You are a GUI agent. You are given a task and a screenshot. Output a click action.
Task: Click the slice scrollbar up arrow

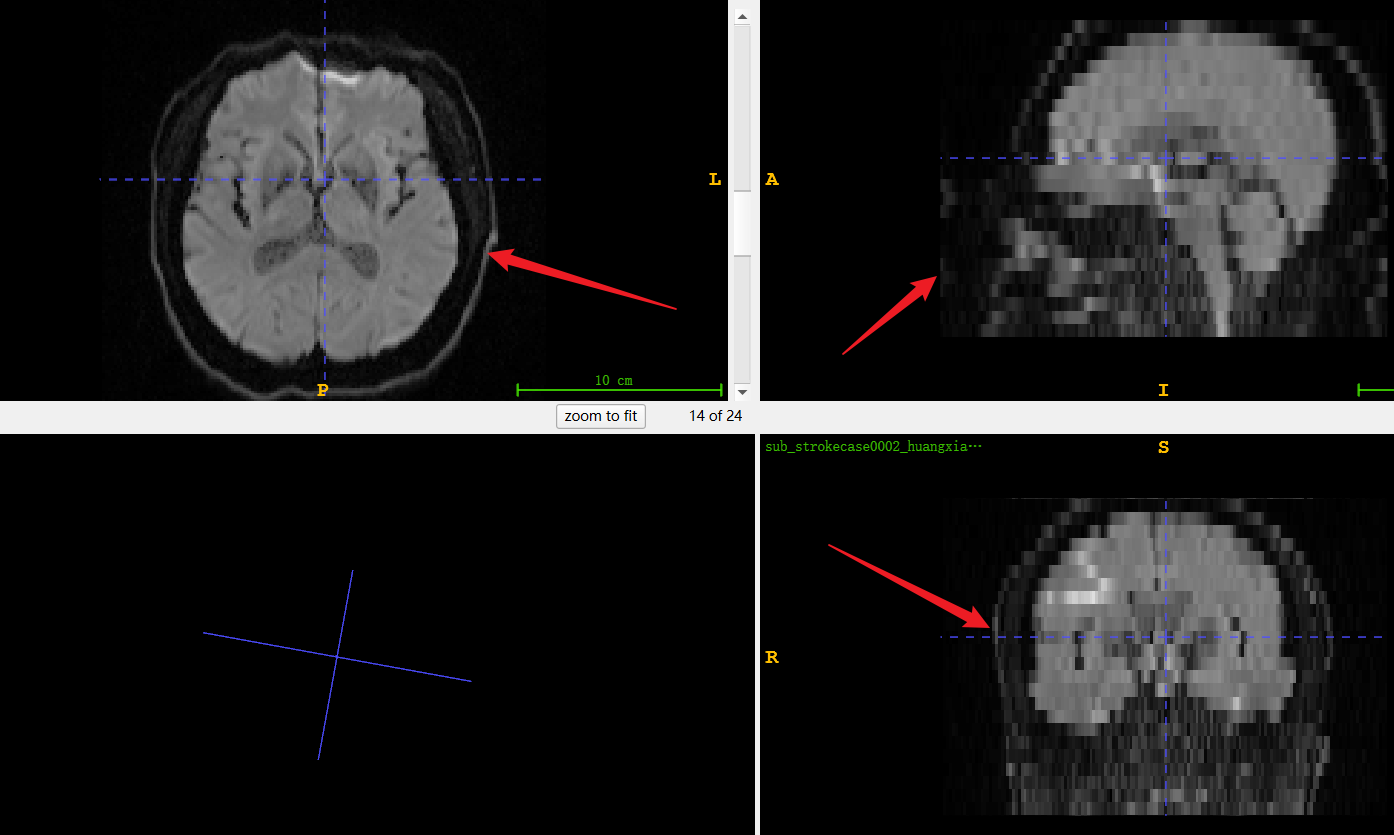(x=742, y=16)
